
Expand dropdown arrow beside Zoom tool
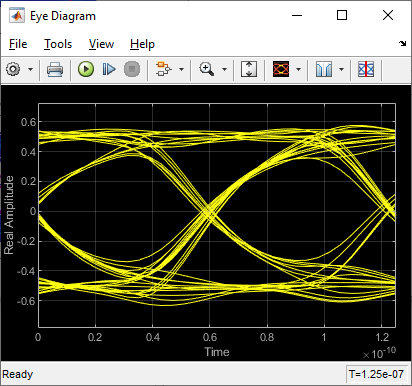(224, 69)
